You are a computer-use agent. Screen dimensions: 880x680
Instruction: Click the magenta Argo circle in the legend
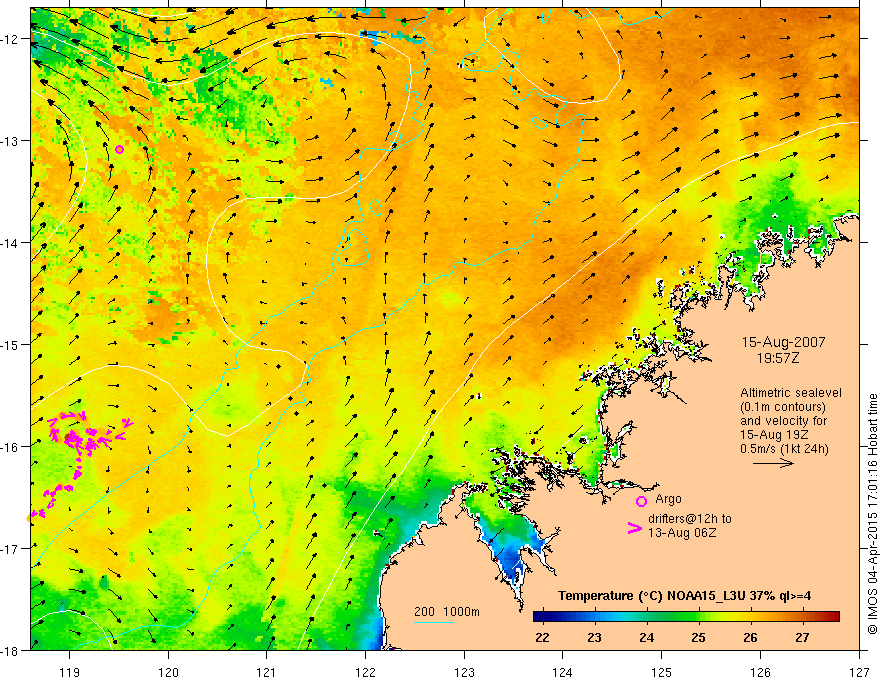tap(641, 501)
